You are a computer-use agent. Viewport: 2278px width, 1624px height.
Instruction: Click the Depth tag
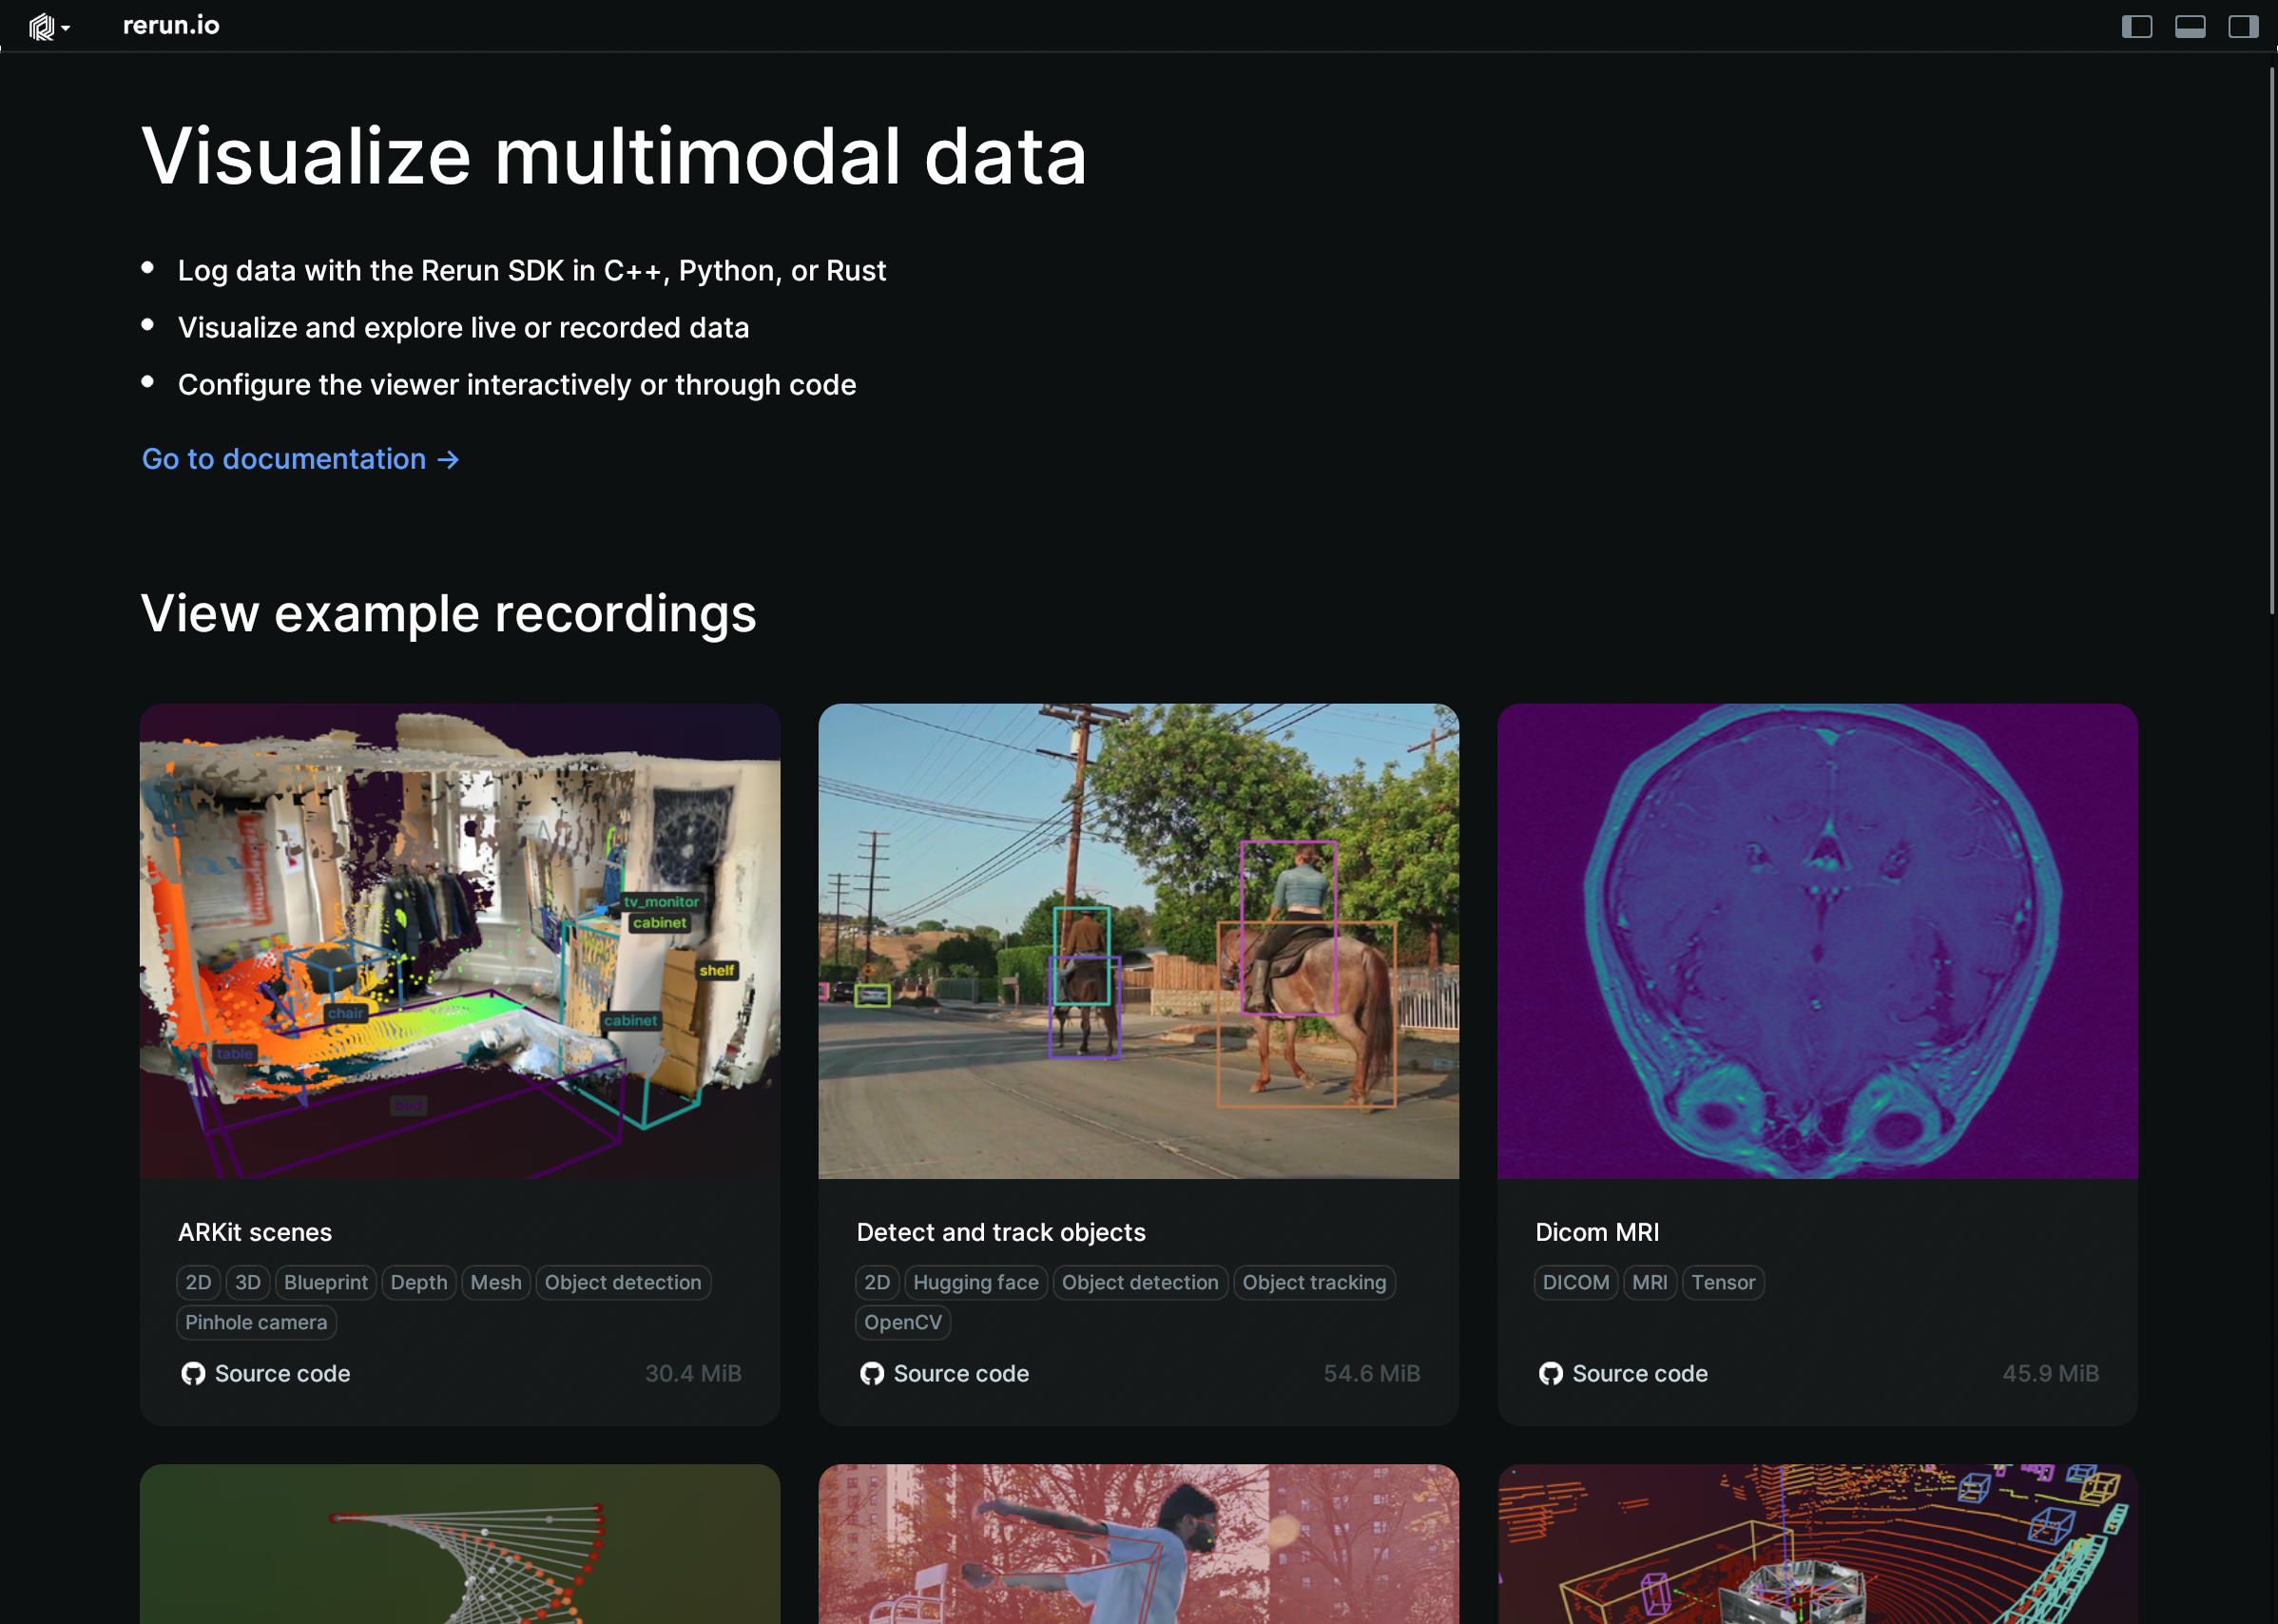click(x=419, y=1282)
